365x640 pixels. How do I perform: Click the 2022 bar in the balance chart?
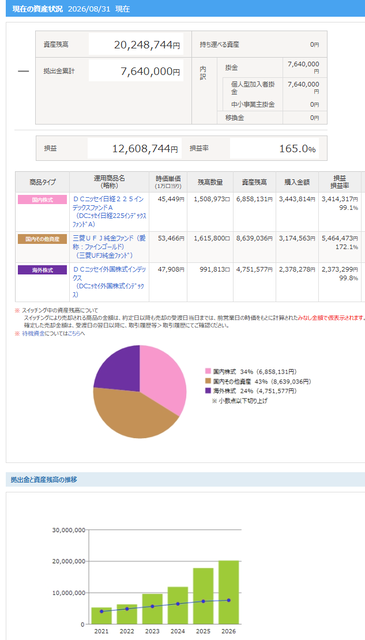[127, 614]
